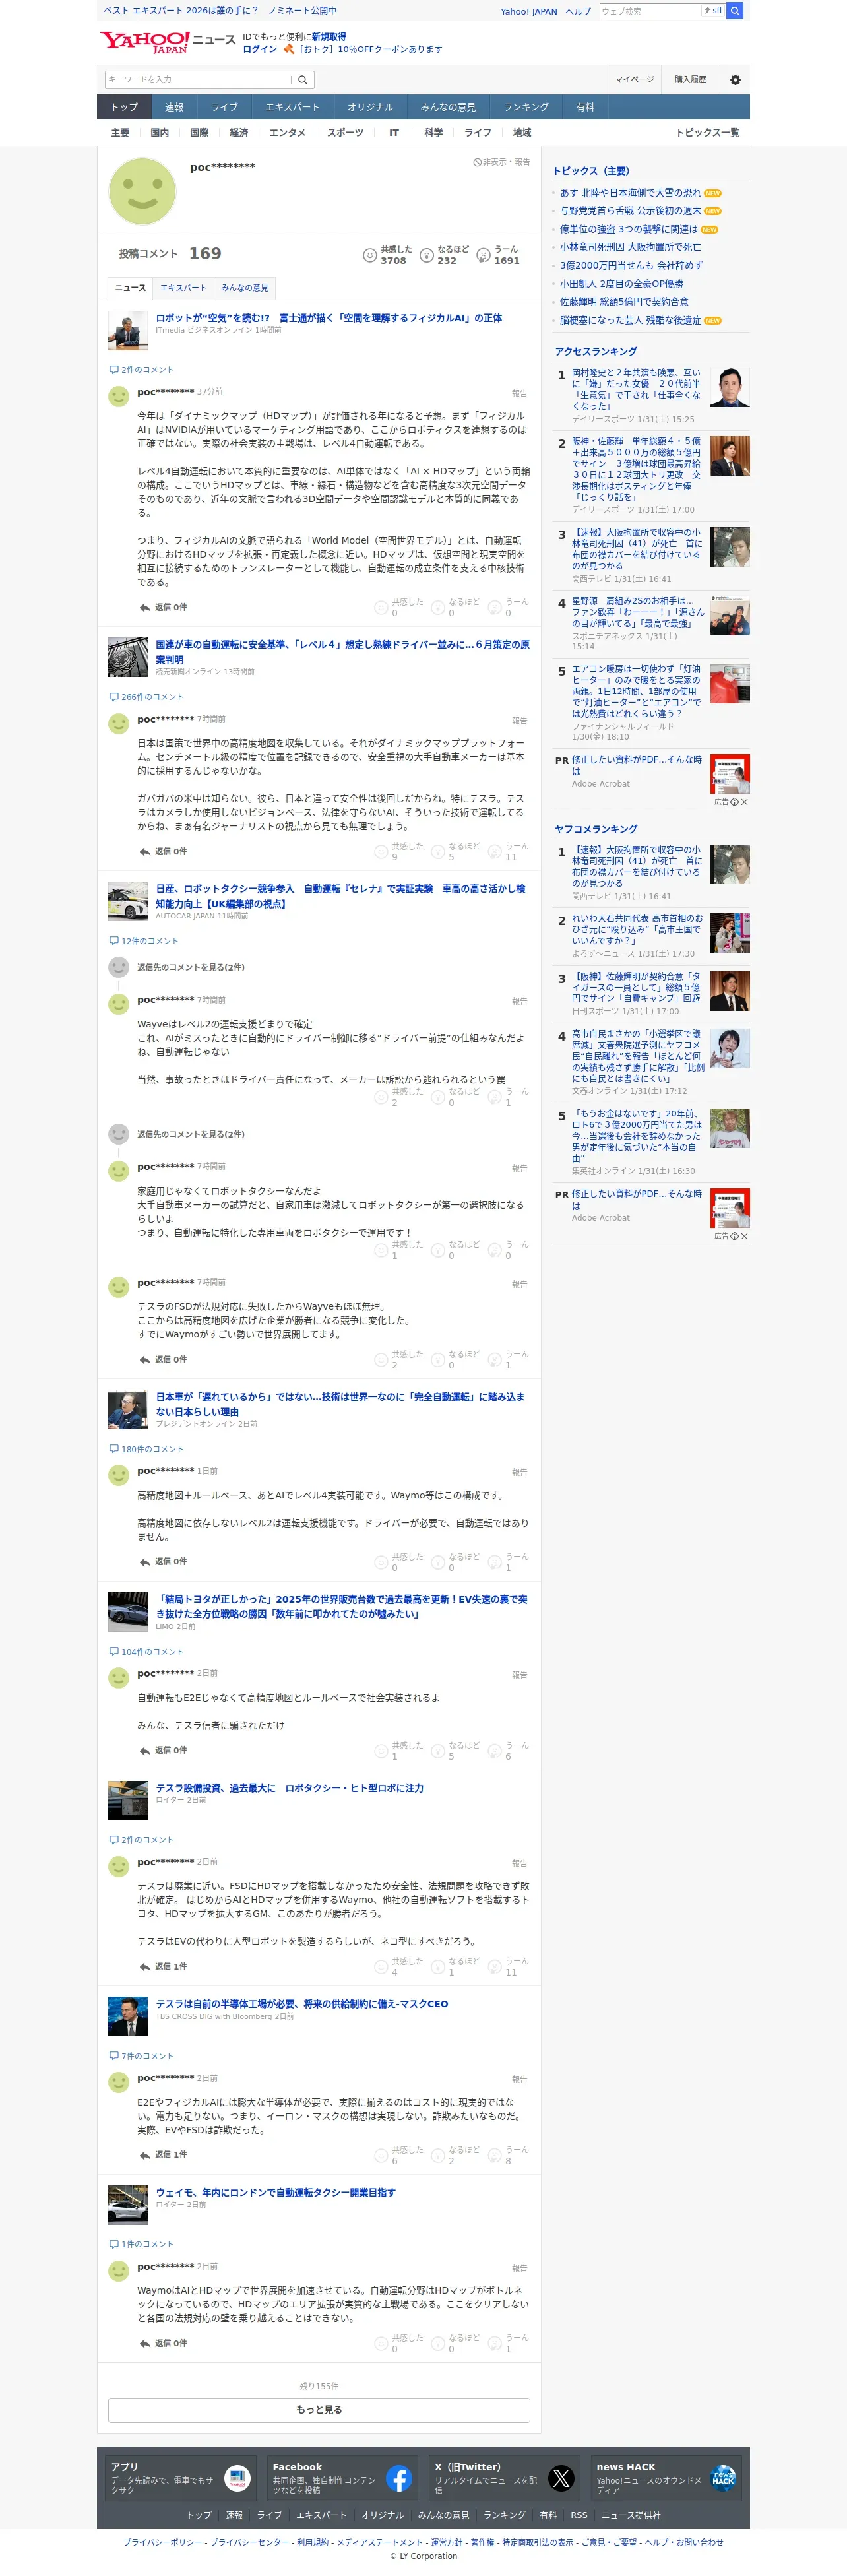
Task: Click マイページ button
Action: click(634, 80)
